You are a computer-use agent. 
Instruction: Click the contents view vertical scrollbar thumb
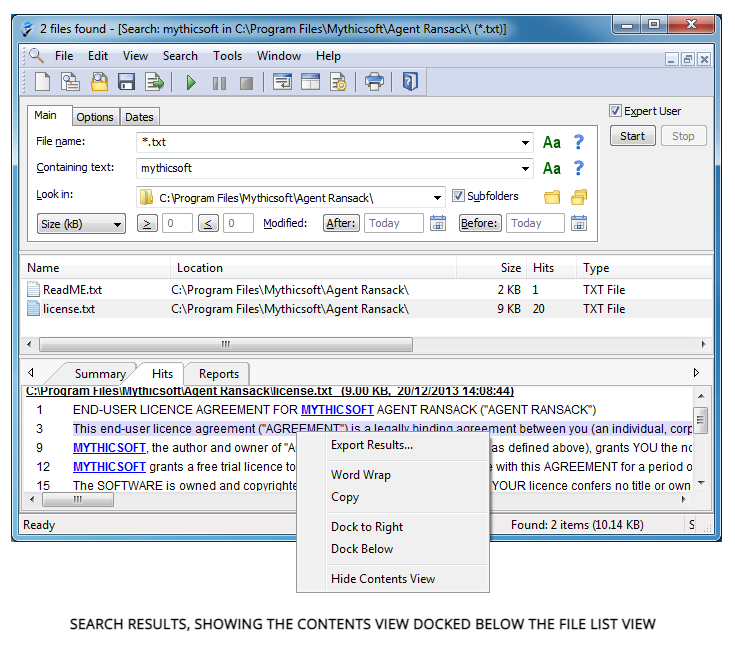click(x=700, y=419)
